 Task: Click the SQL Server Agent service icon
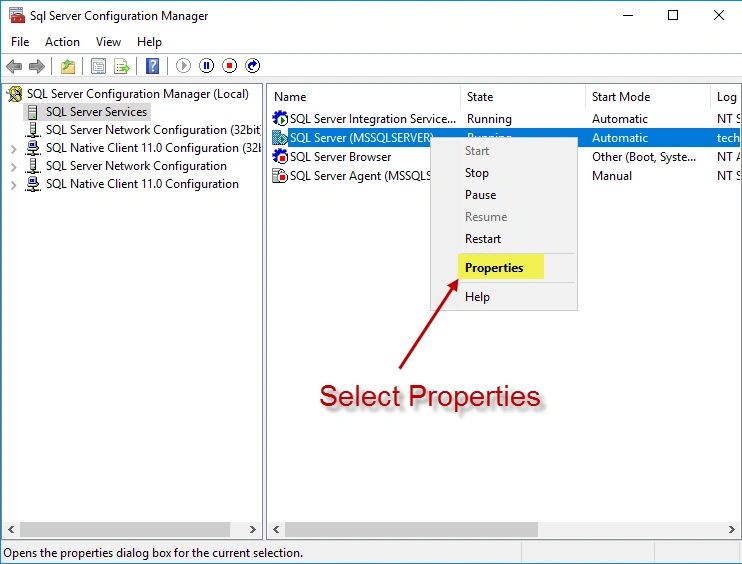tap(280, 176)
